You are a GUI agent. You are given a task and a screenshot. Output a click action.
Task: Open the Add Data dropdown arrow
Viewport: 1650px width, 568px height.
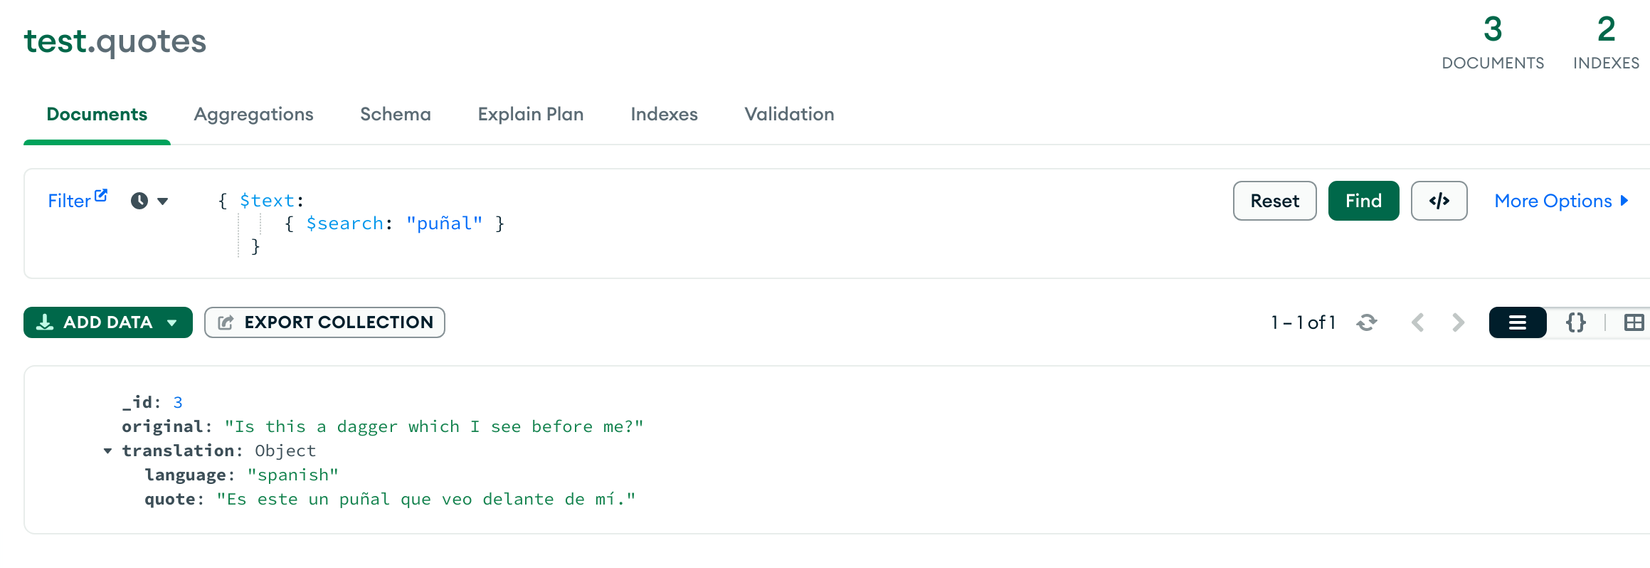click(172, 323)
